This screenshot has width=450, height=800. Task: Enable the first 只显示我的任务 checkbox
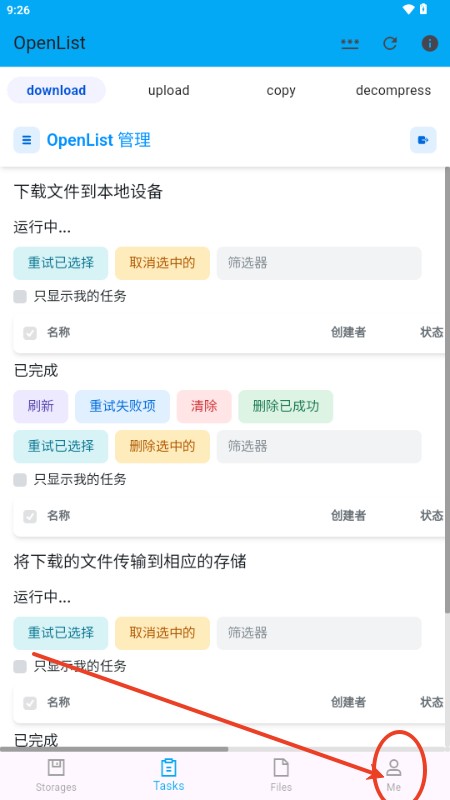coord(20,296)
